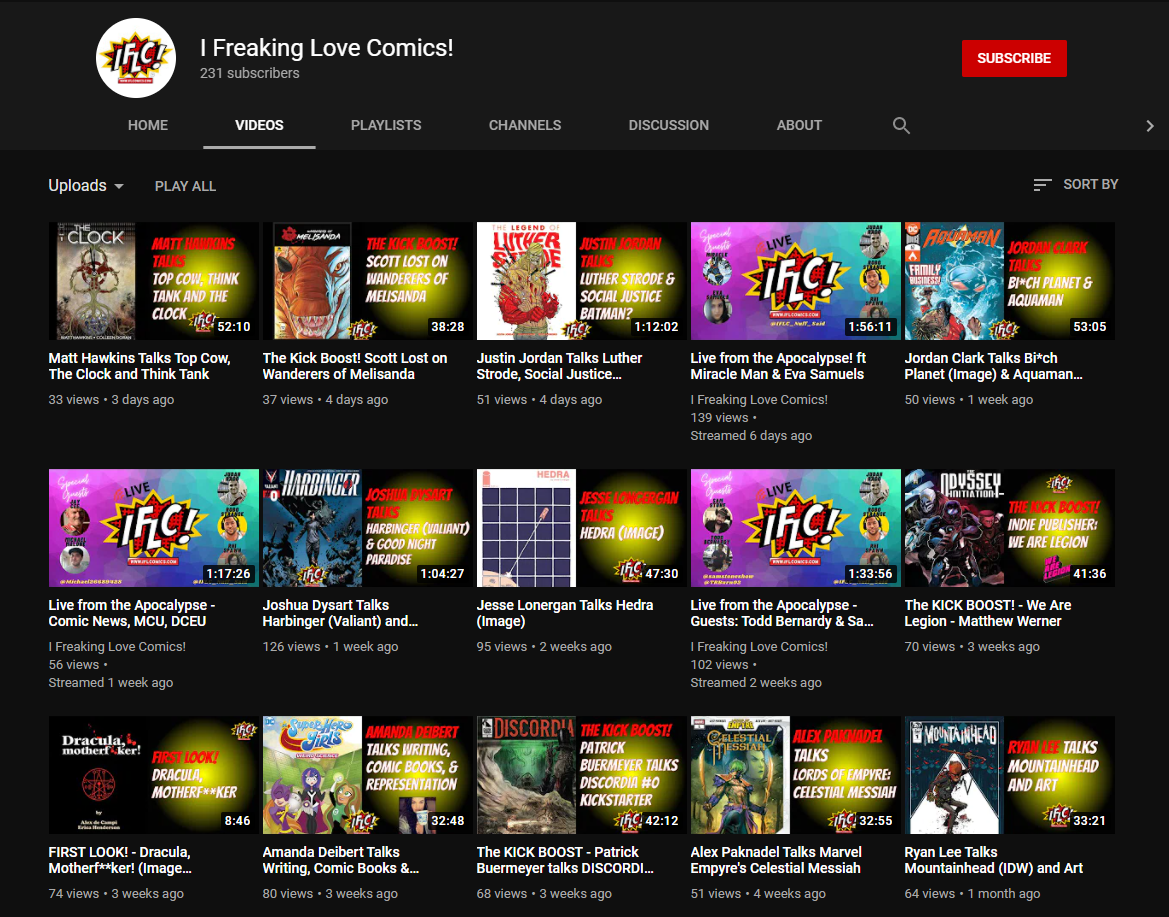Screen dimensions: 1169x917
Task: Click the right chevron to show more tabs
Action: pyautogui.click(x=1150, y=126)
